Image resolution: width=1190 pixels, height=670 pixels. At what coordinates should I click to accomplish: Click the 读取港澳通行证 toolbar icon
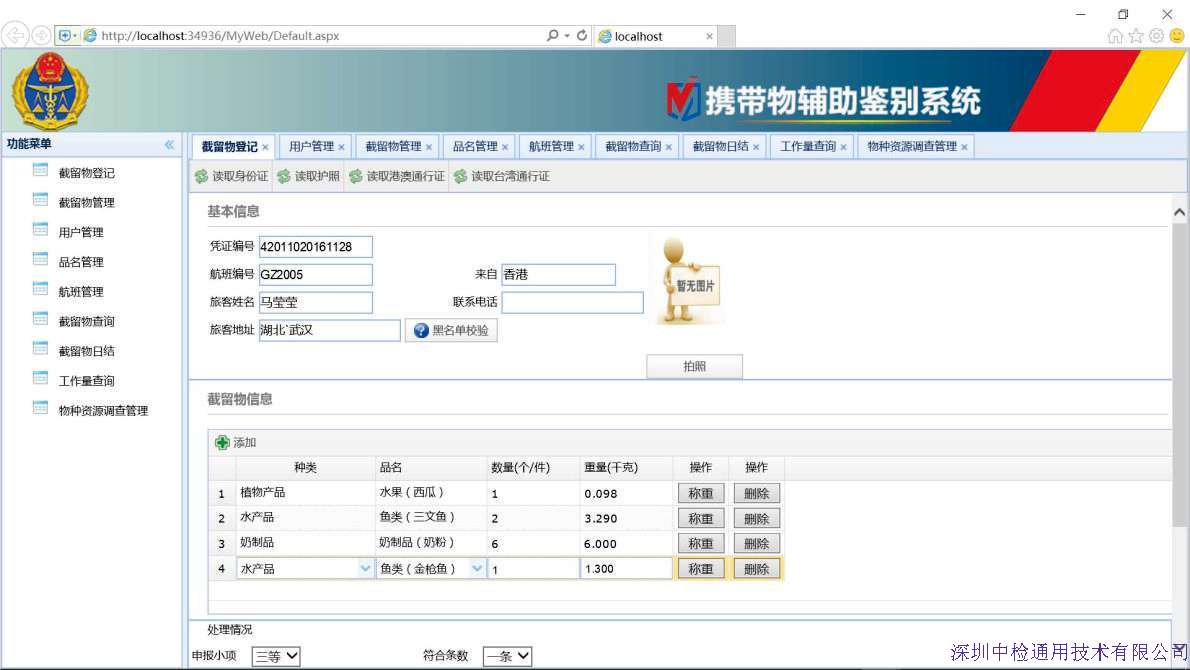point(356,176)
